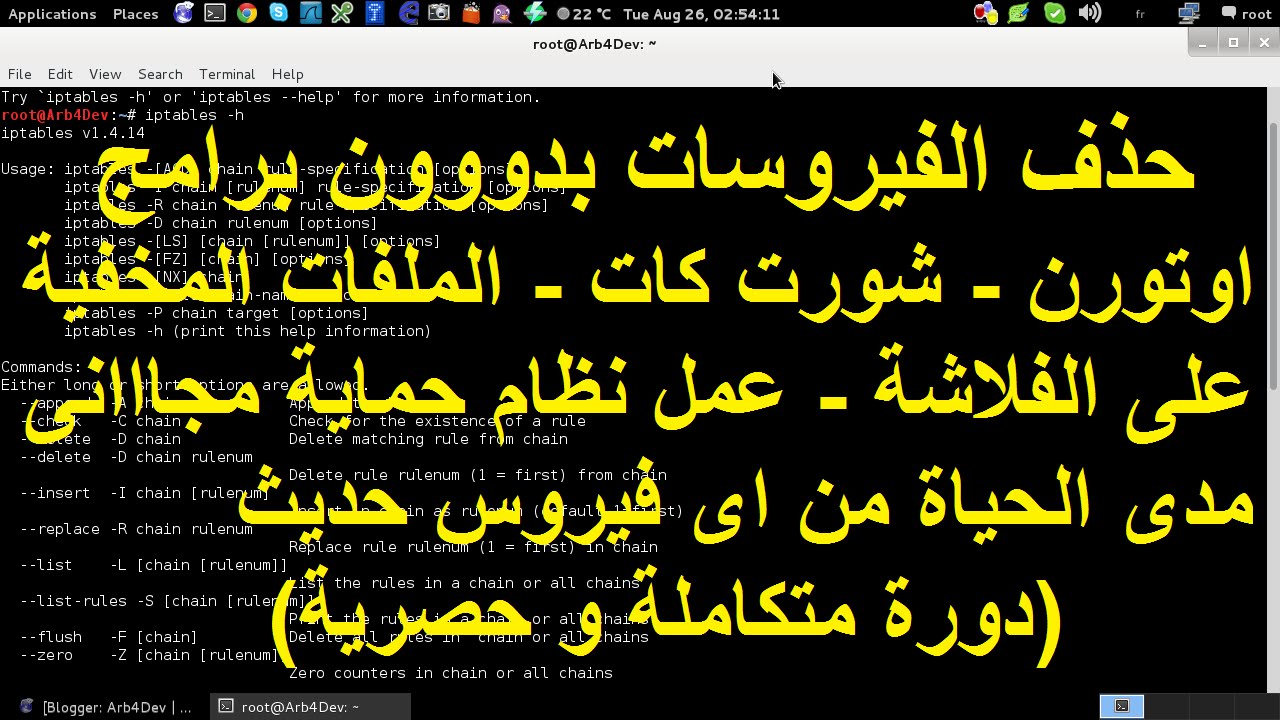The width and height of the screenshot is (1280, 720).
Task: Click the '--zero -Z [chain [rulenum]]' line
Action: coord(149,655)
